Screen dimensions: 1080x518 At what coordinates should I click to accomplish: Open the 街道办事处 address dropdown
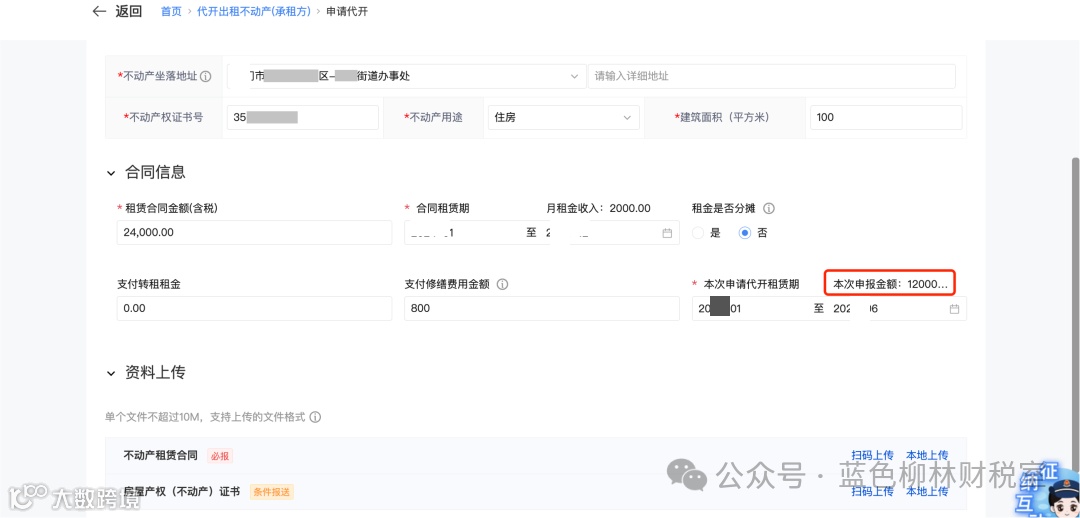tap(406, 76)
